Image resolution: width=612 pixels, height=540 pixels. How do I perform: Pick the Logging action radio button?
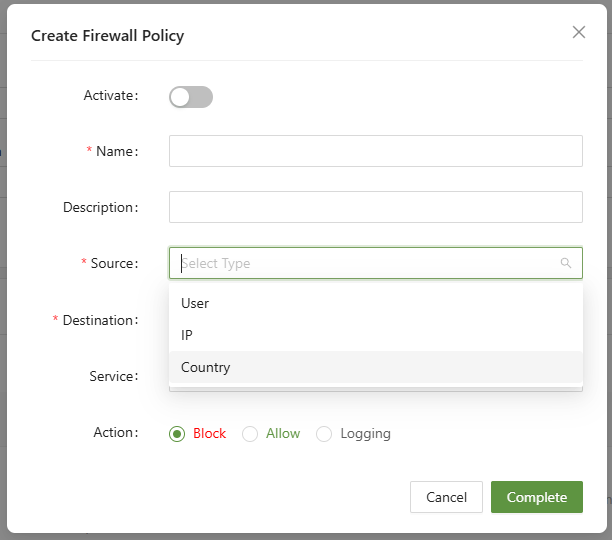(x=324, y=434)
